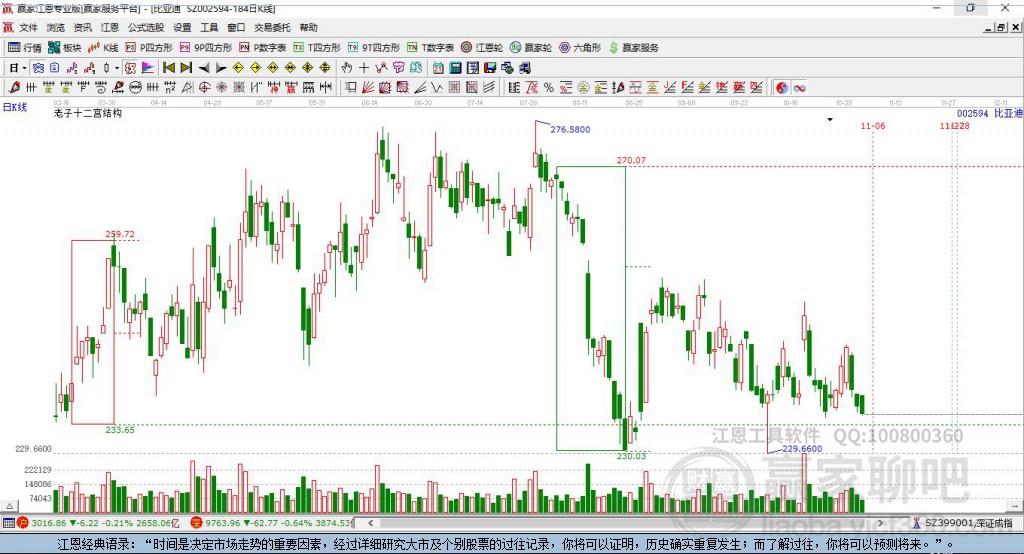Select the zigzag wave line tool
This screenshot has width=1024, height=554.
(x=436, y=88)
